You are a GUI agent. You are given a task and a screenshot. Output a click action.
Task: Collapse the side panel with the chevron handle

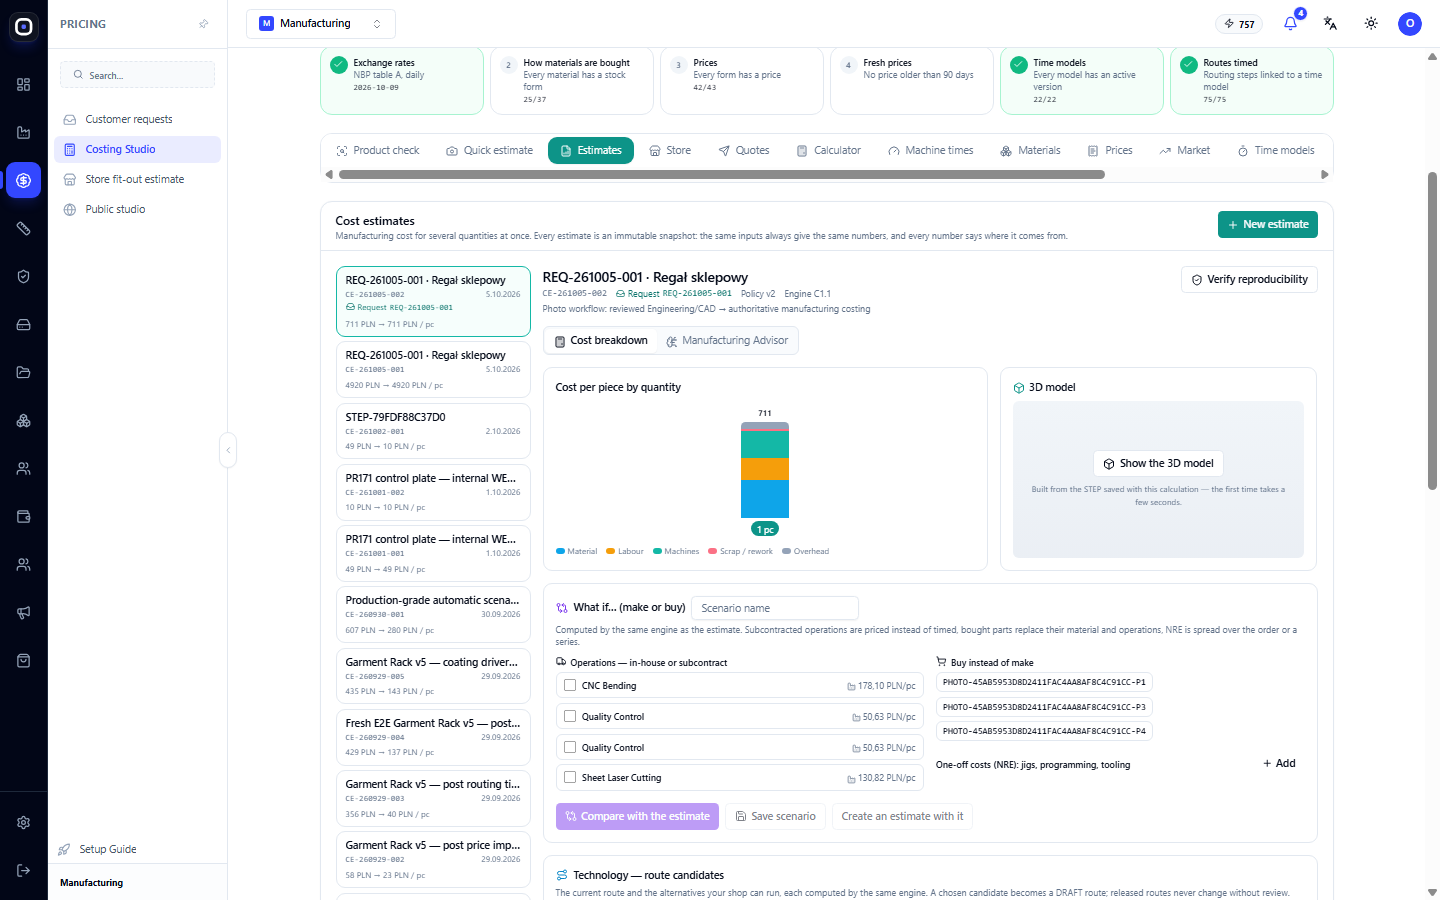click(x=228, y=450)
